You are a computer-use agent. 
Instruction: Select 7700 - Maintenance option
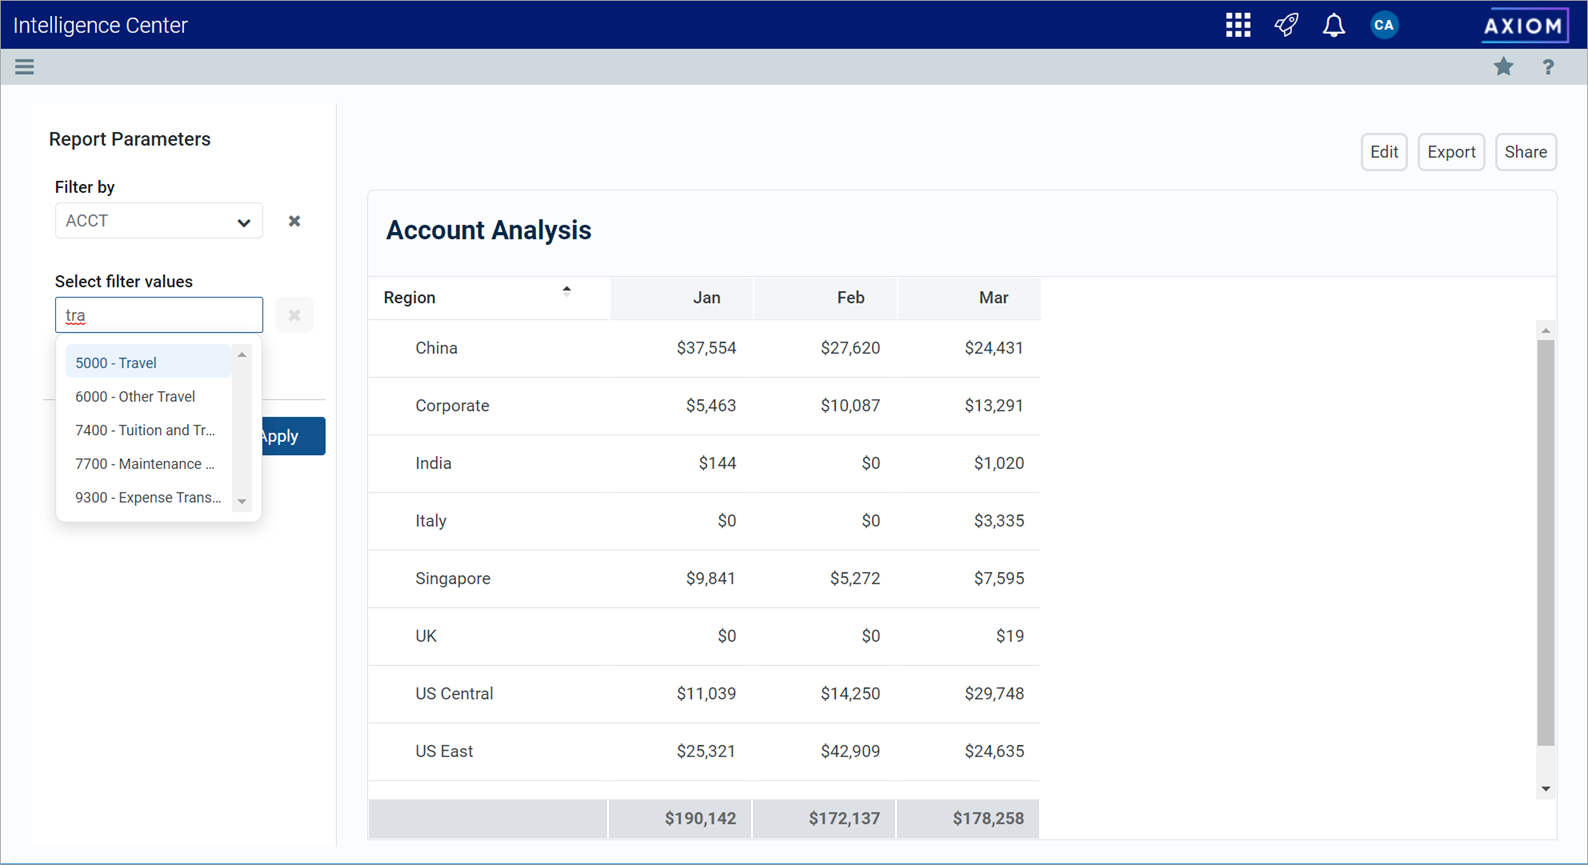tap(148, 464)
